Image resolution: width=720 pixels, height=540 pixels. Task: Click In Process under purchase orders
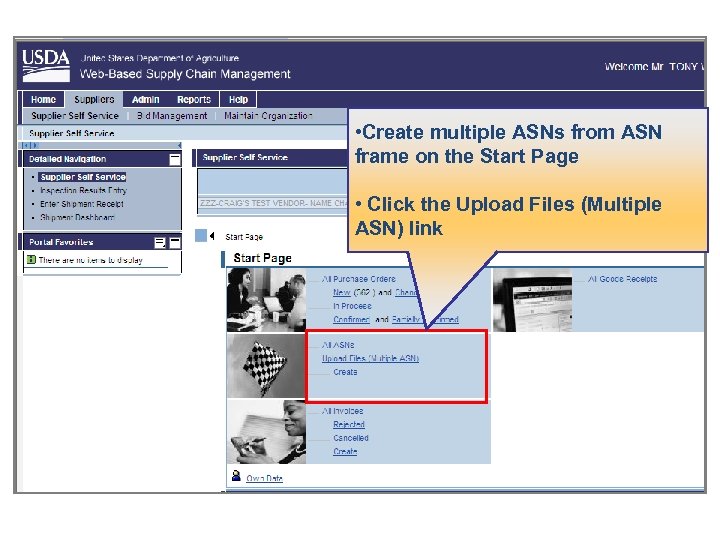tap(352, 306)
